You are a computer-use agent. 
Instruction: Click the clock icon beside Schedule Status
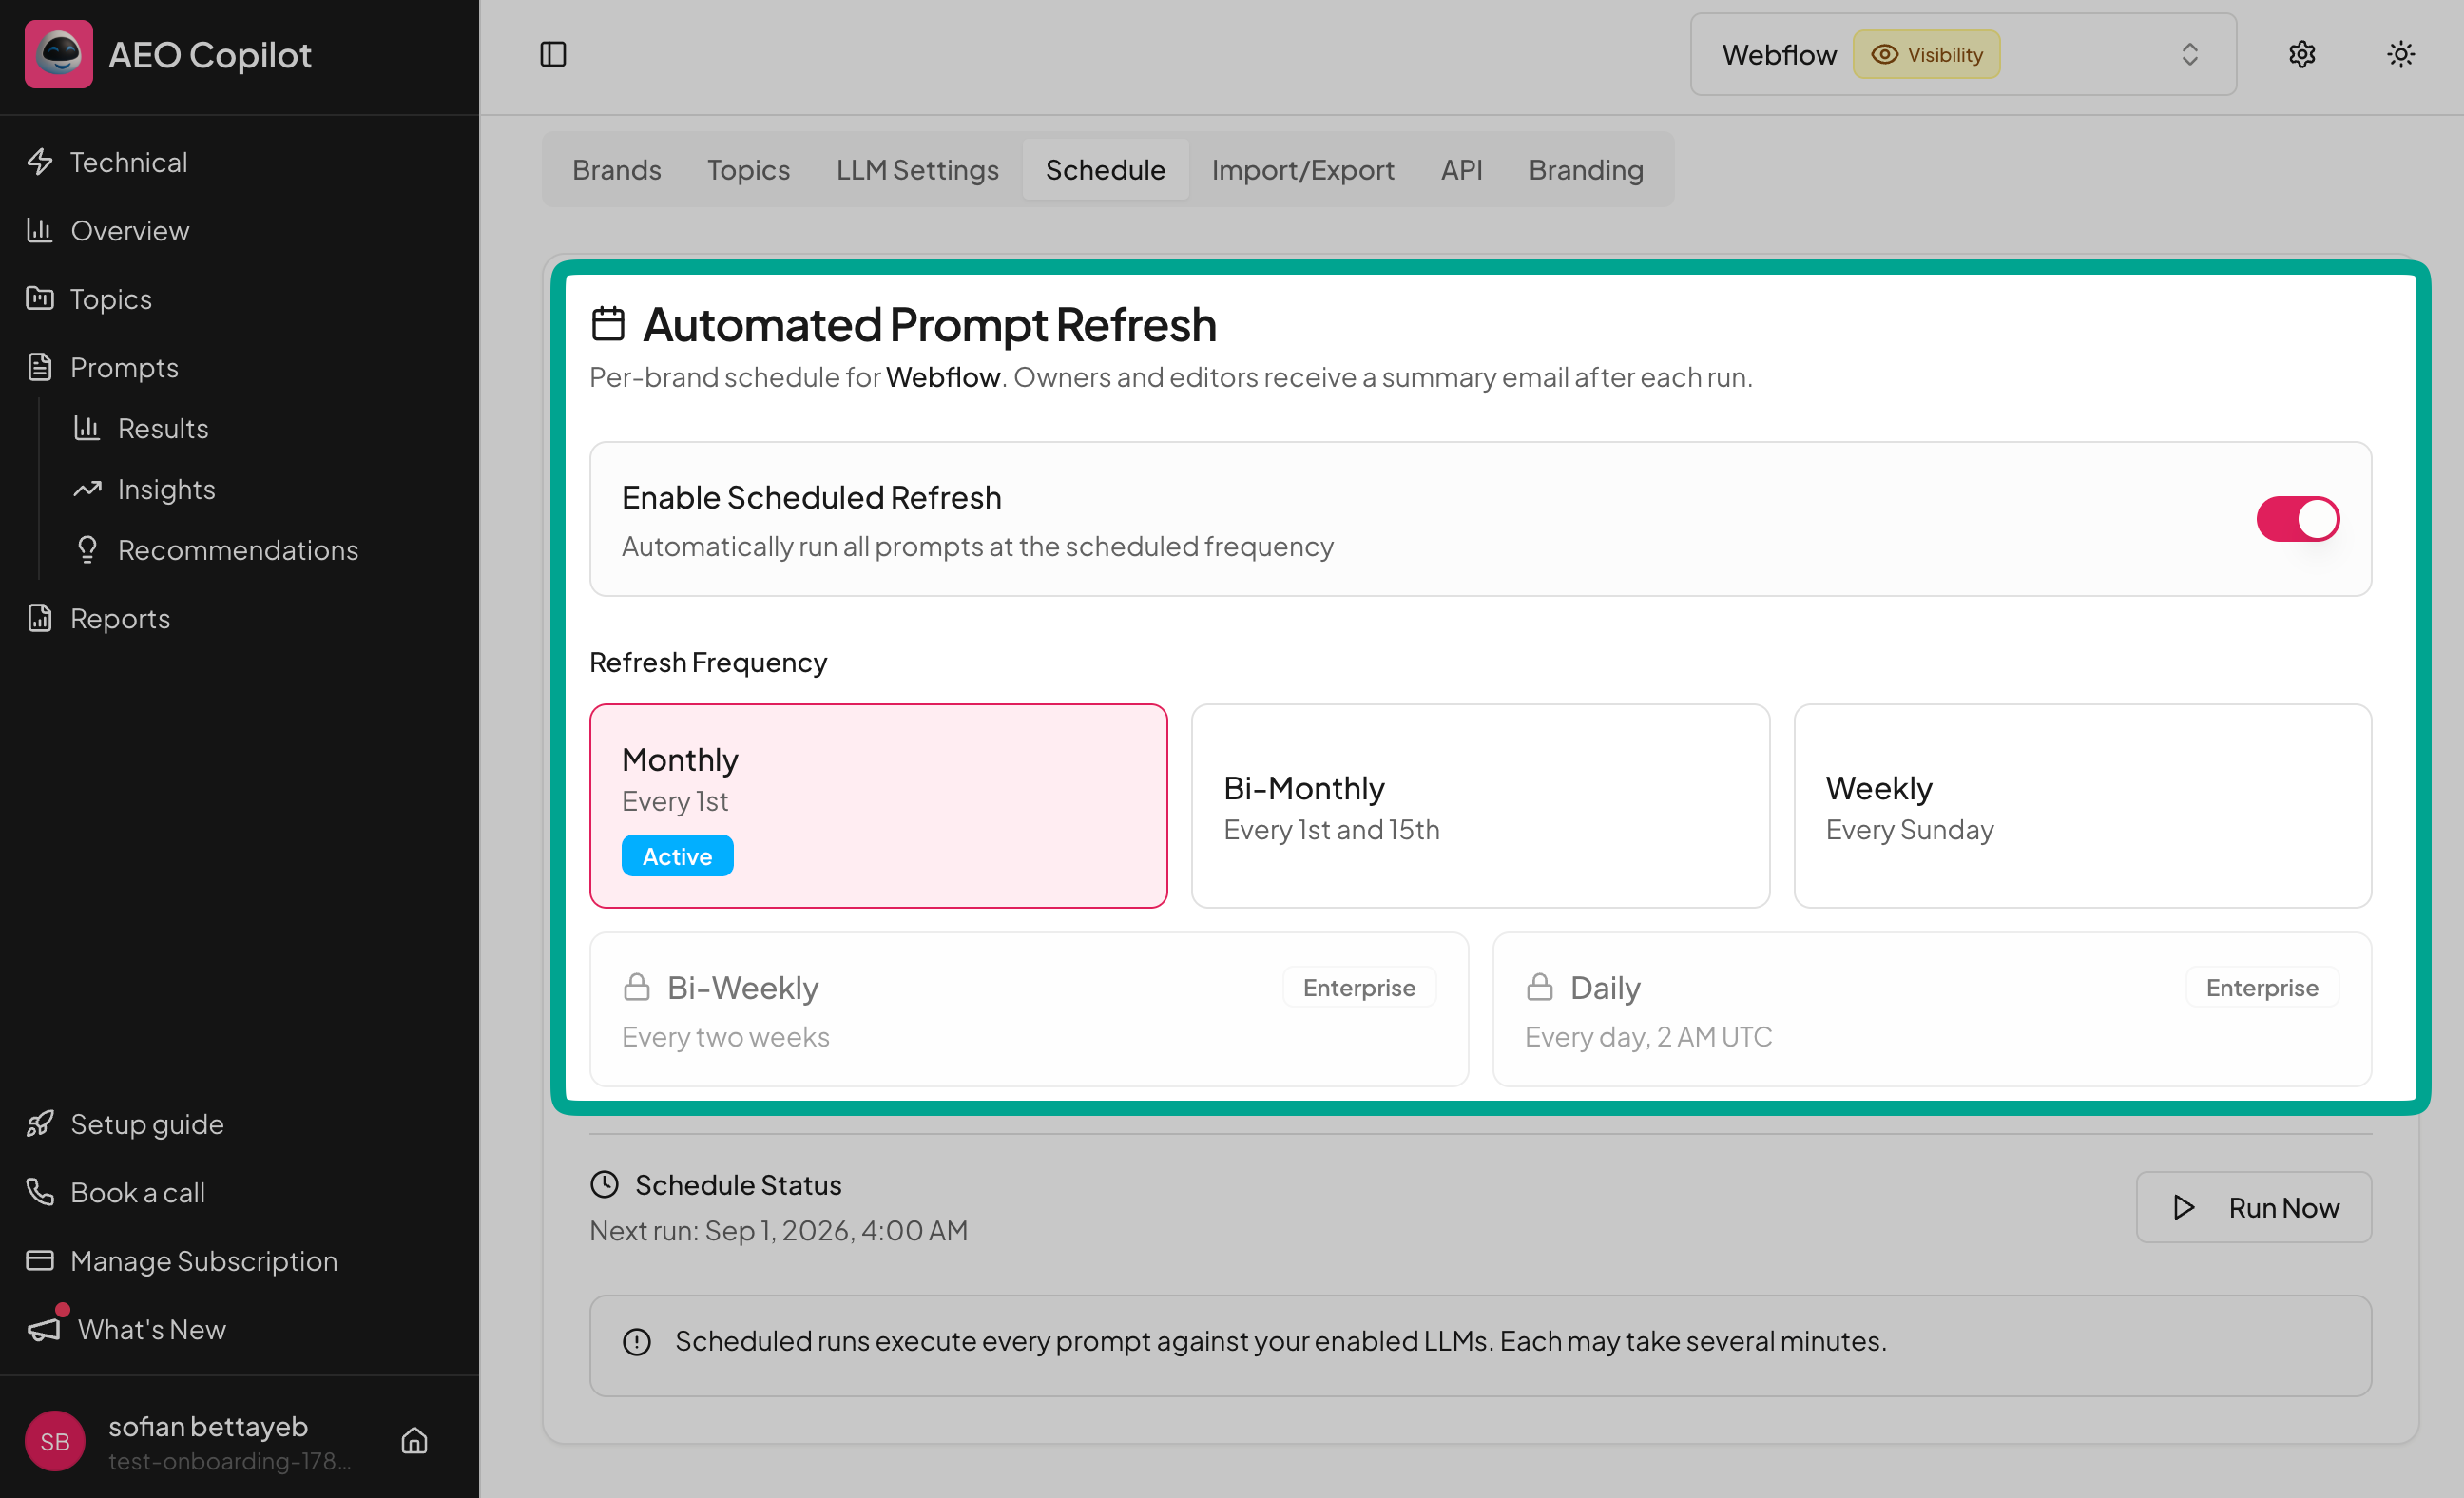(604, 1185)
